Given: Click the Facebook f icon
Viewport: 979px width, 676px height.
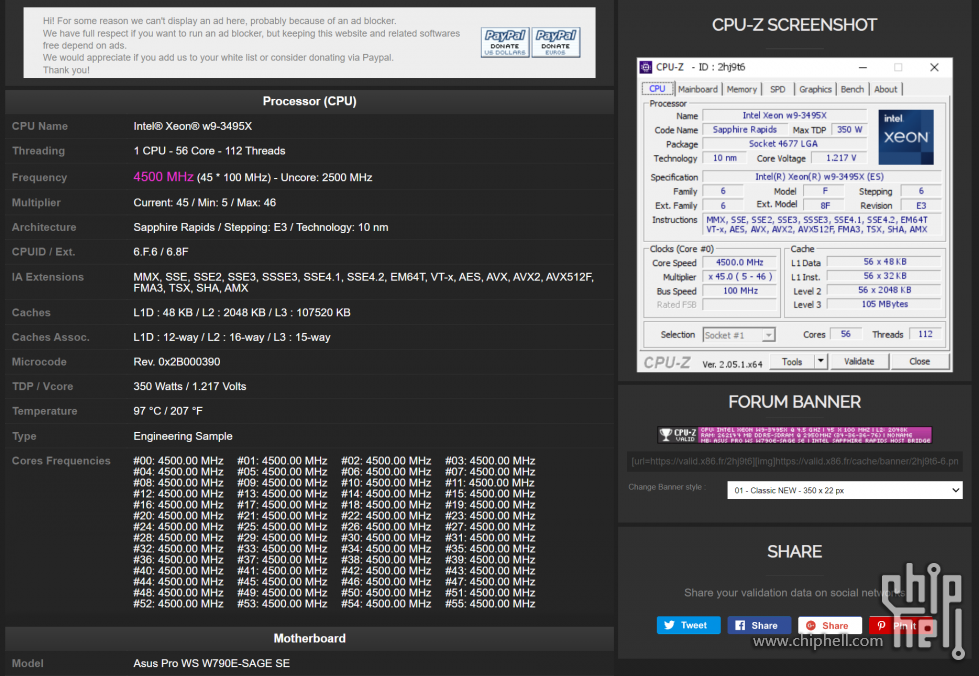Looking at the screenshot, I should tap(740, 625).
